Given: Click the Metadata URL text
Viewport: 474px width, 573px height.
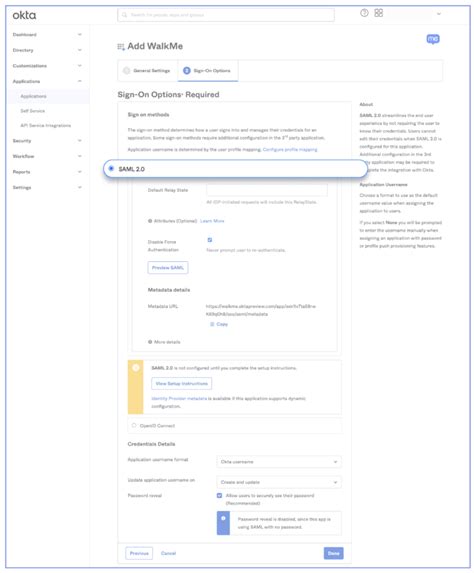Looking at the screenshot, I should pos(261,310).
